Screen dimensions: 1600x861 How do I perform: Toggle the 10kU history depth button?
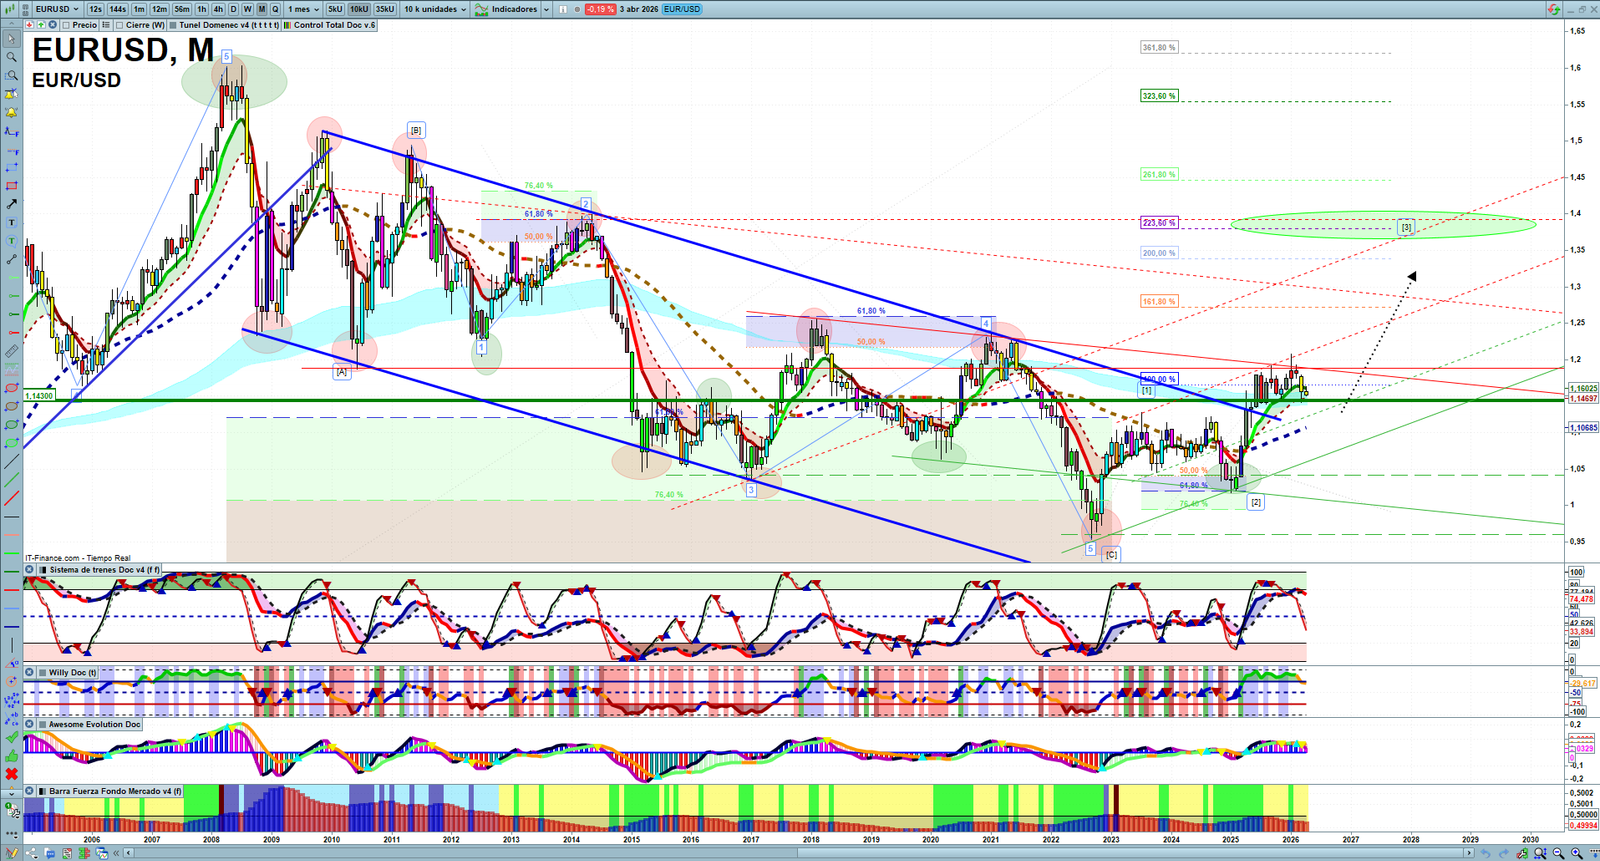[x=359, y=9]
